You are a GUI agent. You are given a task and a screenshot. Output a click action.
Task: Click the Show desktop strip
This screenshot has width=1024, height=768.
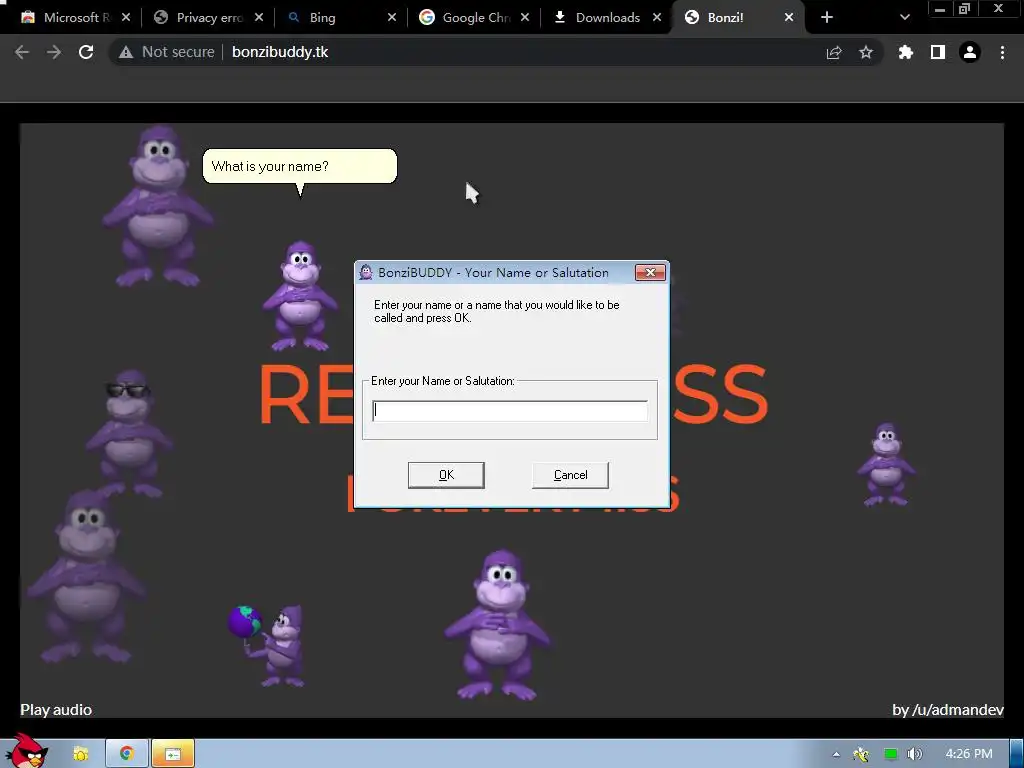pyautogui.click(x=1017, y=754)
